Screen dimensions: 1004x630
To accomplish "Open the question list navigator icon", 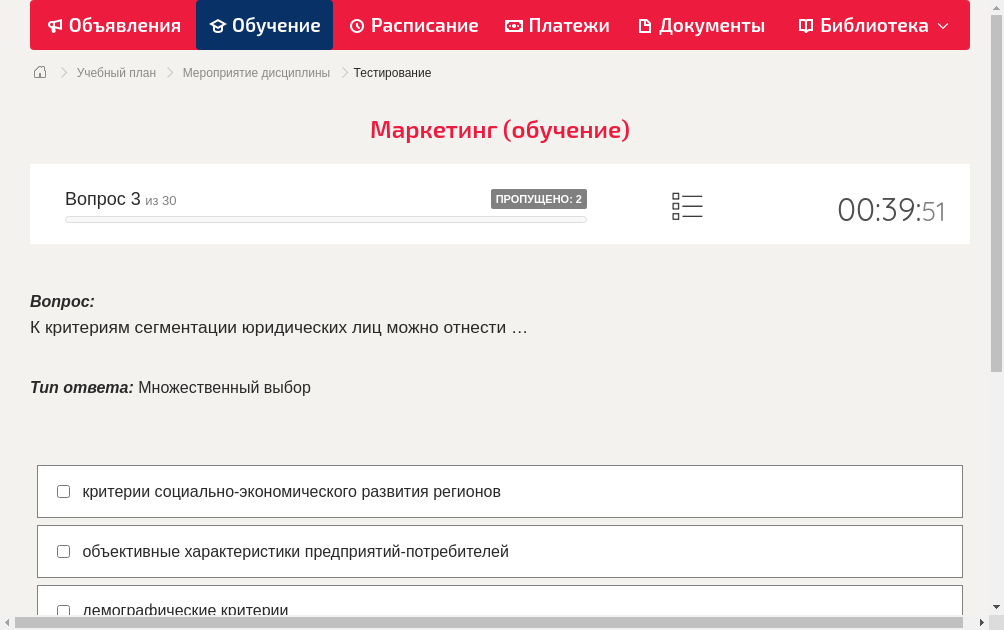I will (687, 204).
